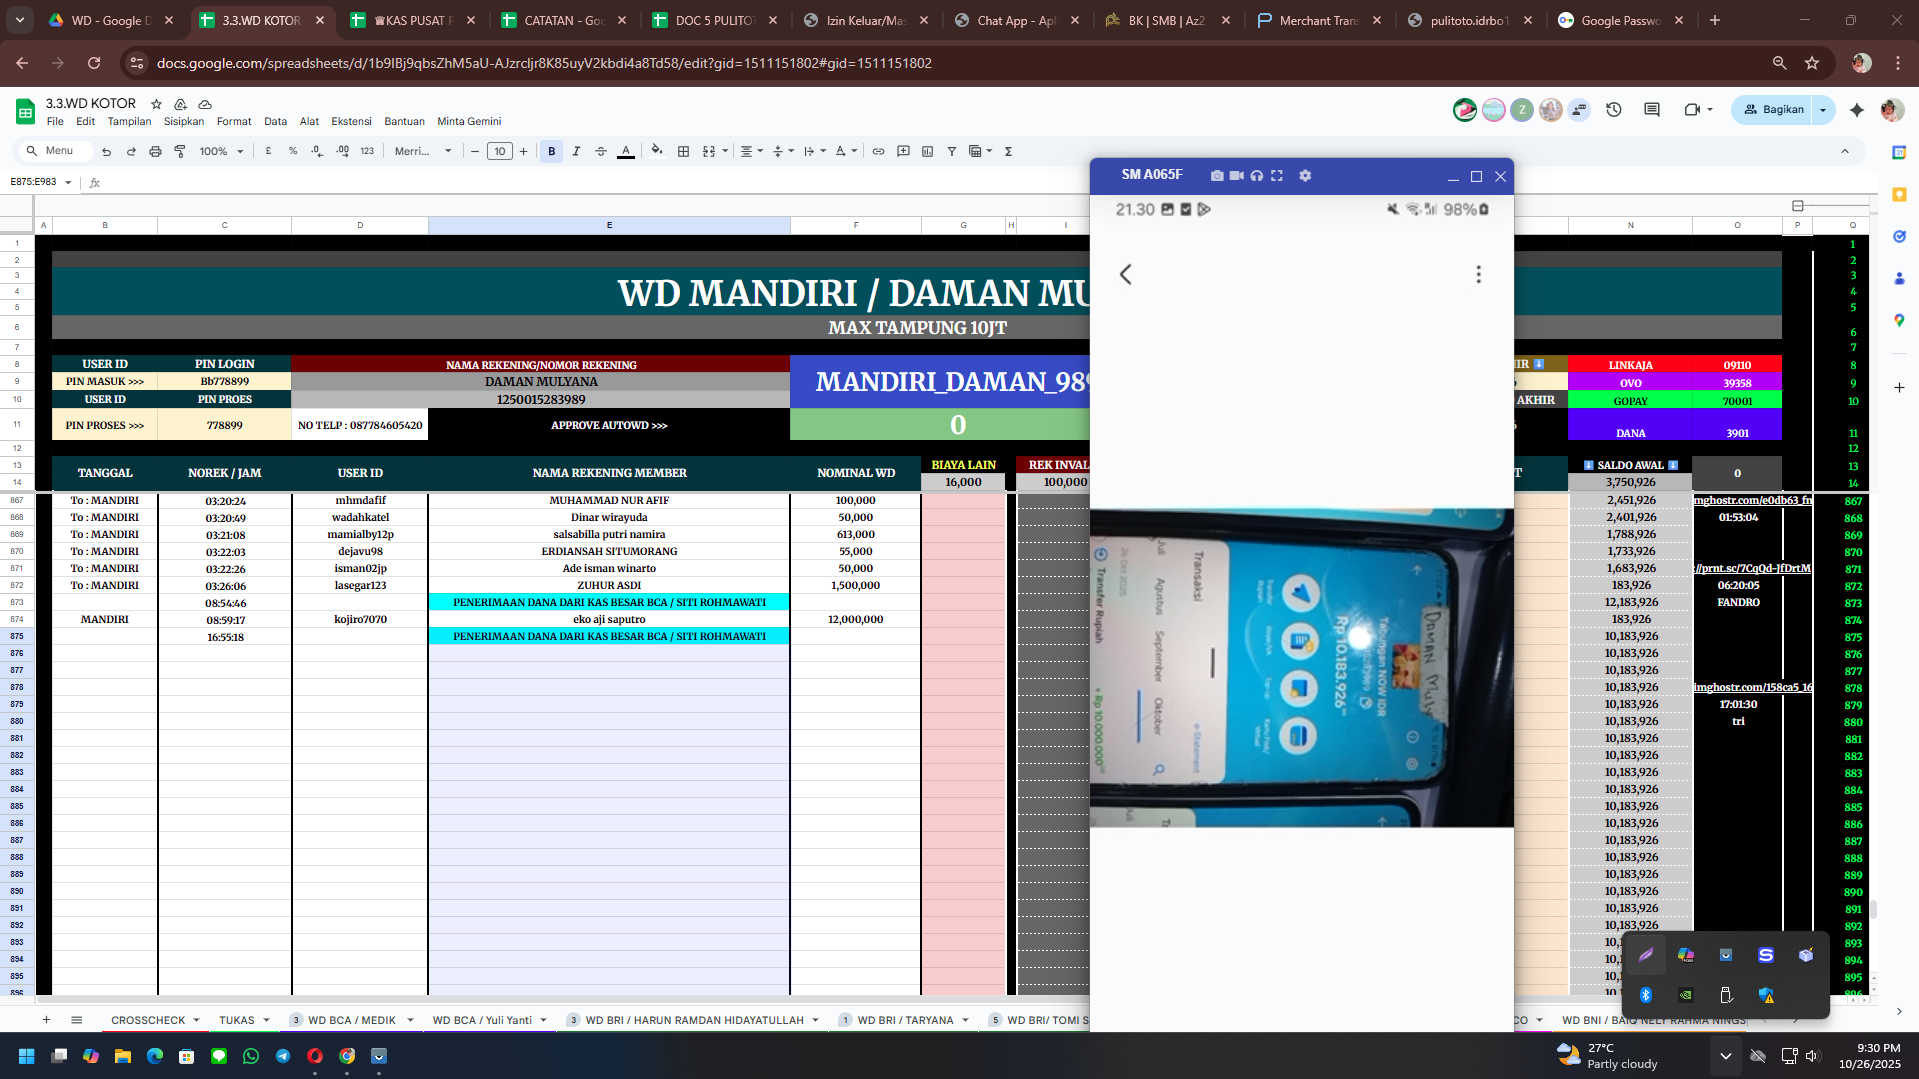Open Google Calendar side panel

1899,153
